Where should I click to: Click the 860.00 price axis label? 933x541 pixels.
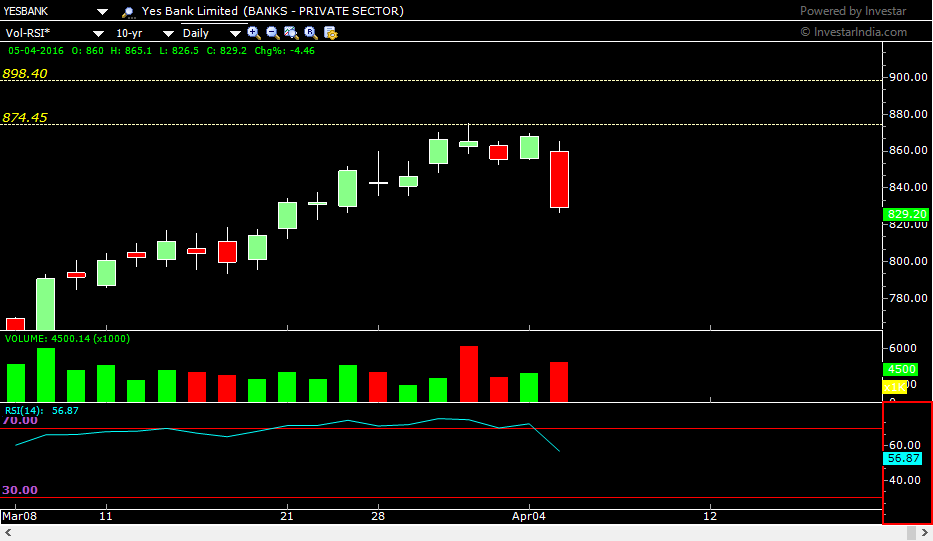908,151
